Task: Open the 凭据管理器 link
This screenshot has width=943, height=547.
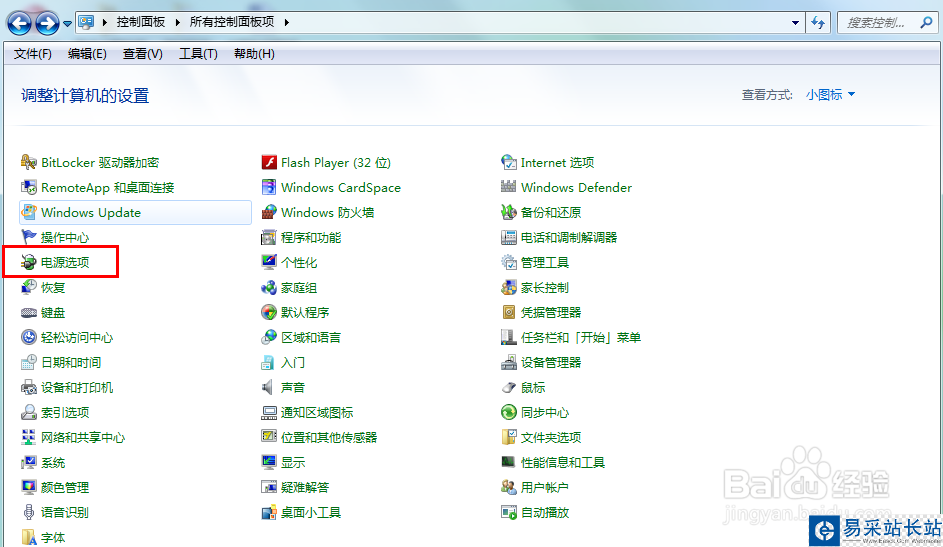Action: 551,313
